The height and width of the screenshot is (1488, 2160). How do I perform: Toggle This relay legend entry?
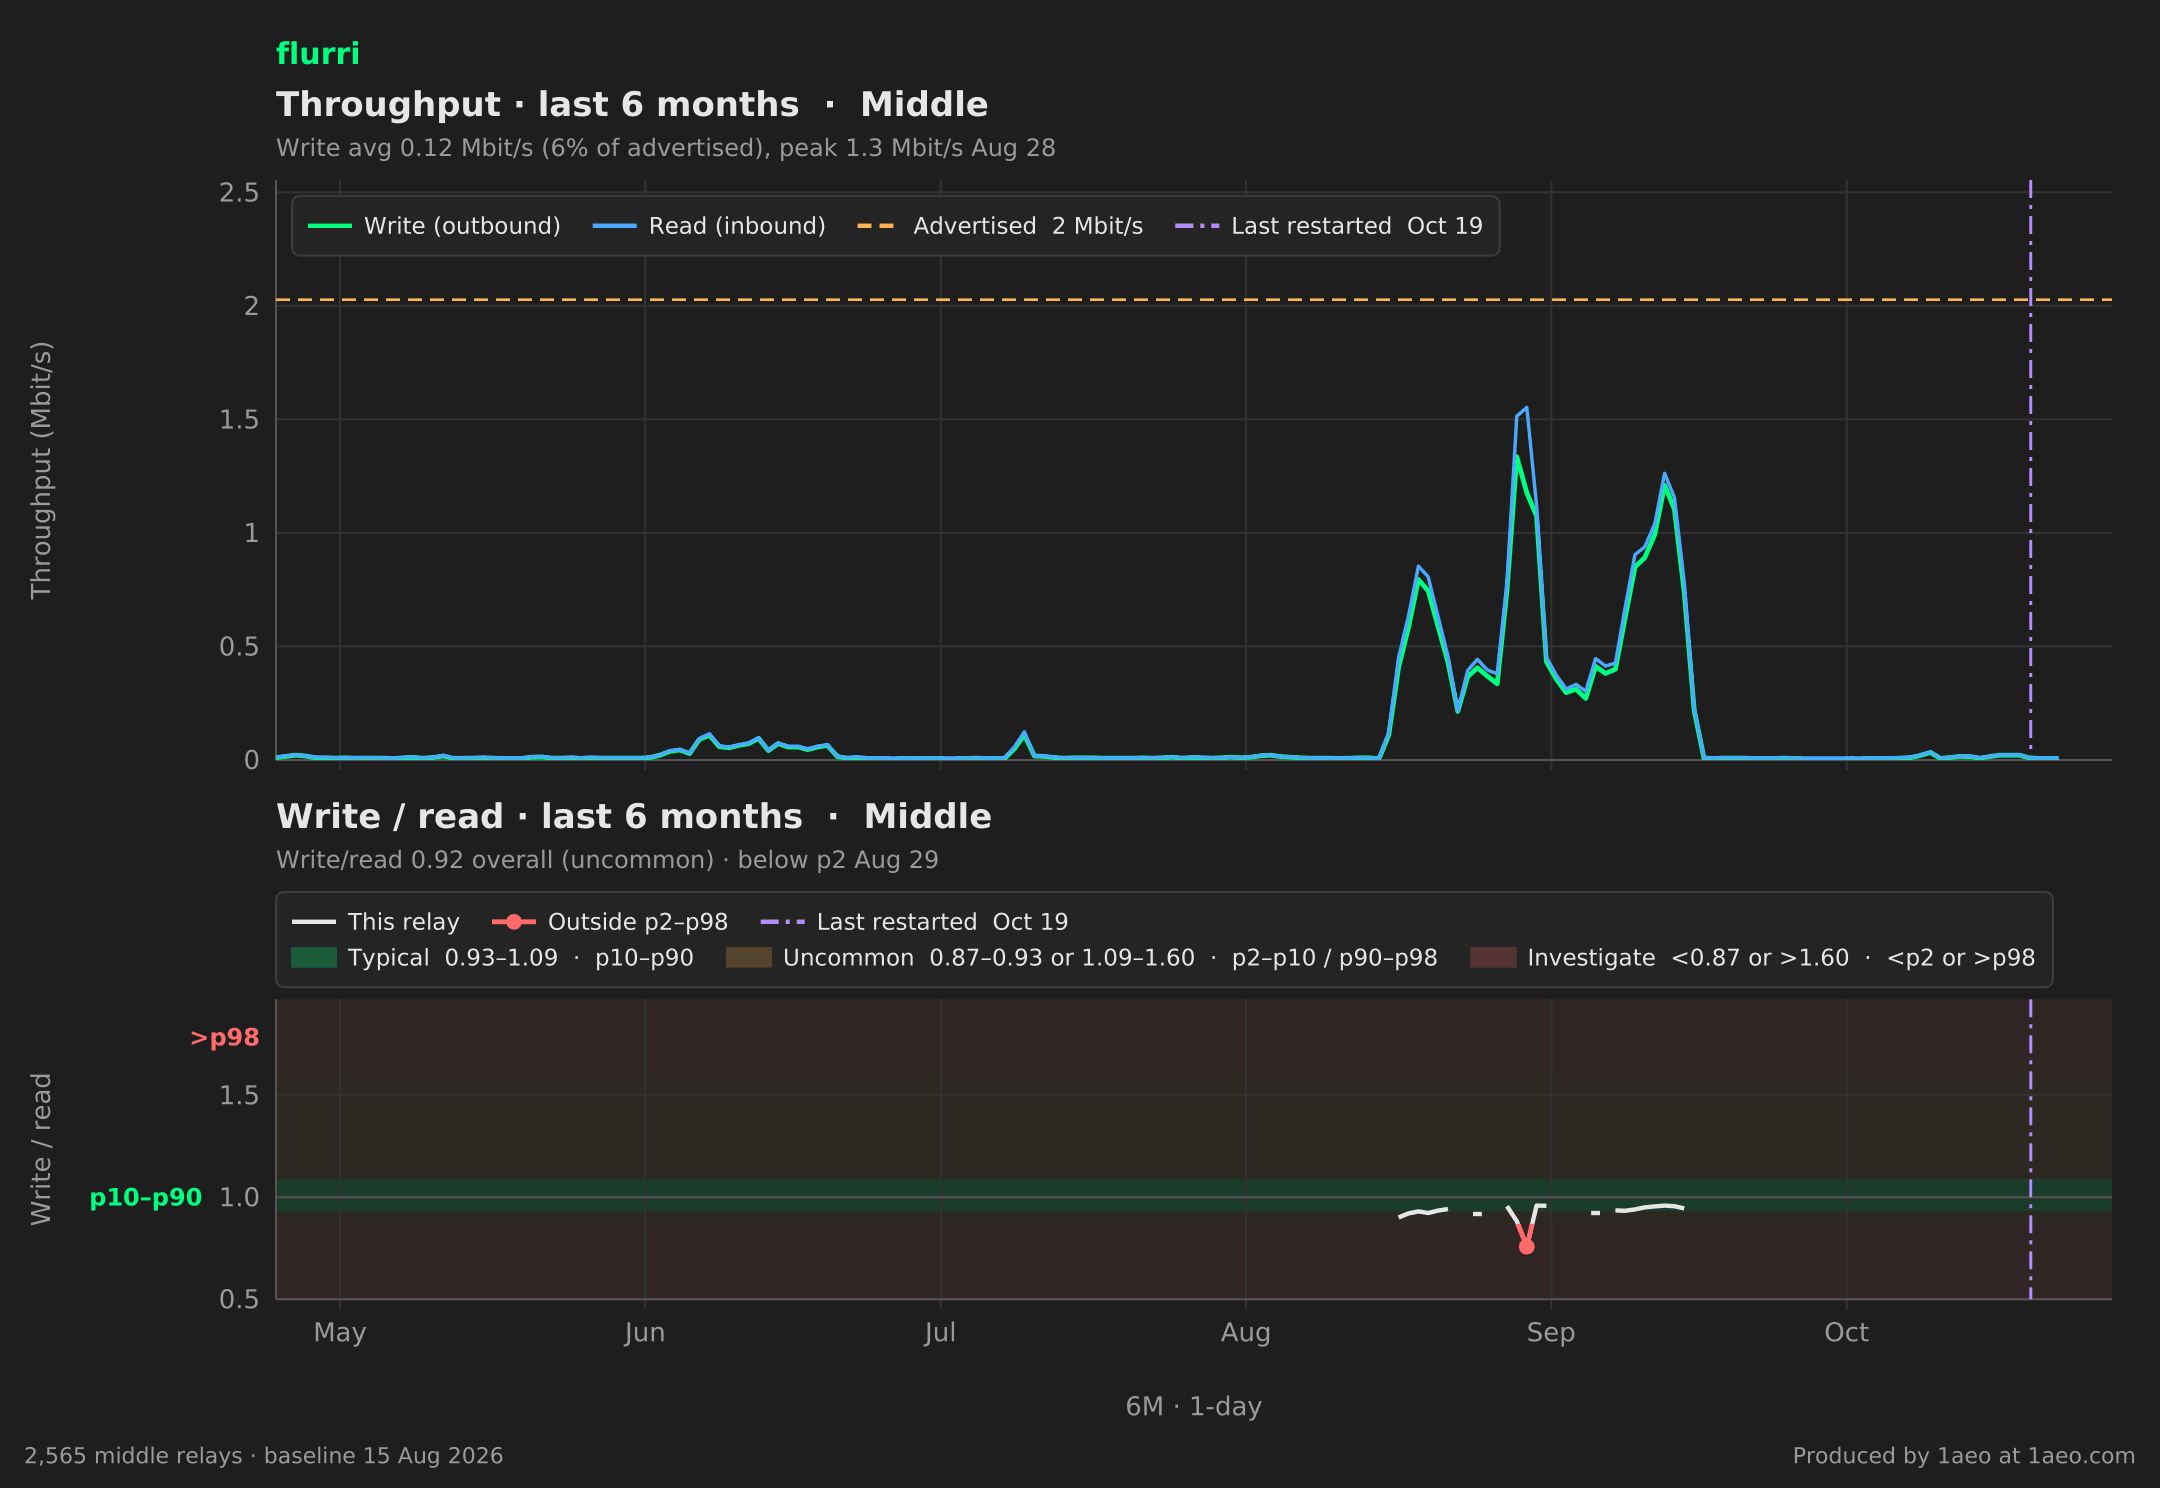(x=376, y=922)
